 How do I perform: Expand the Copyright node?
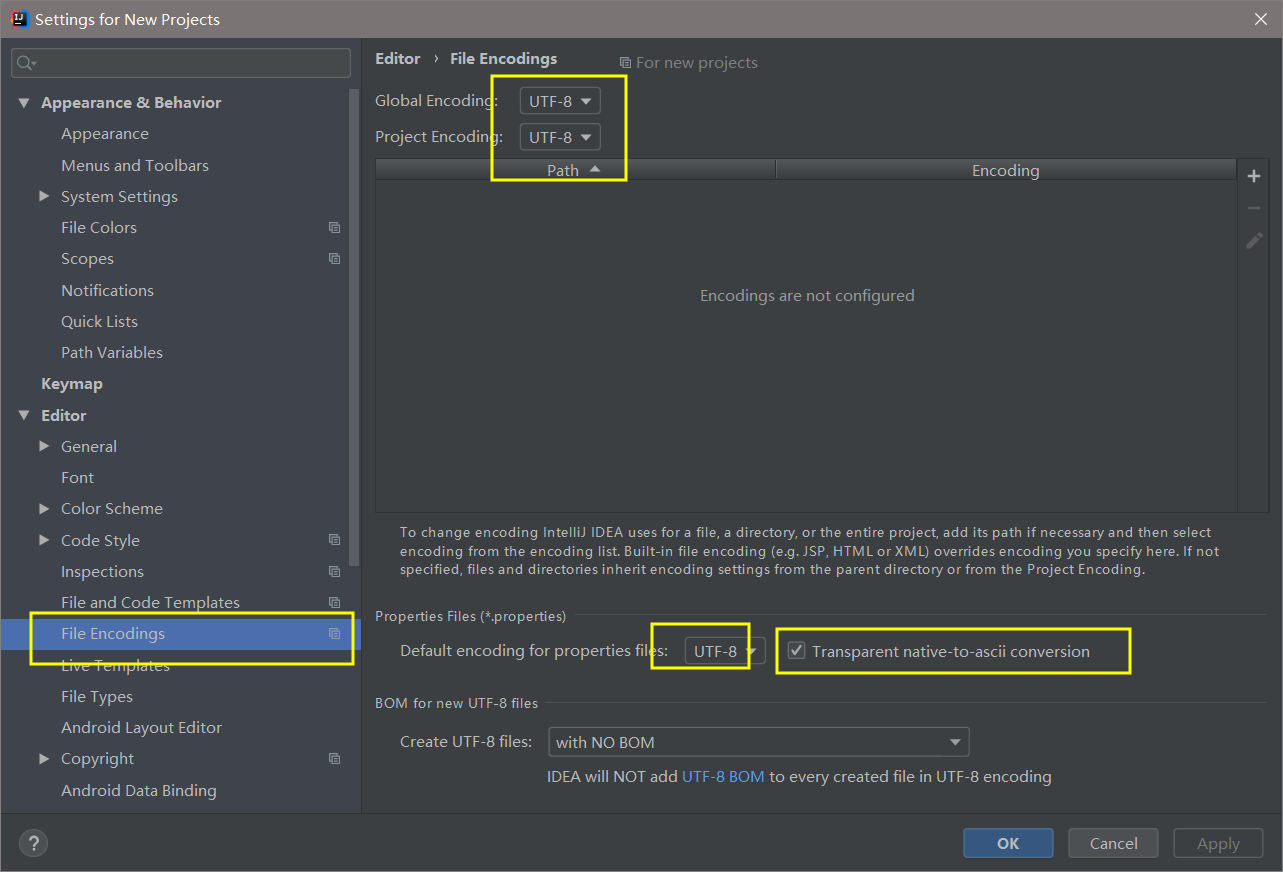(44, 758)
